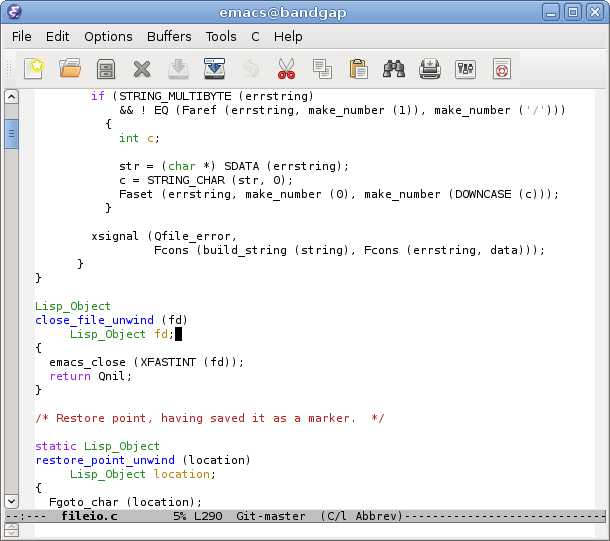Click the Save As disk icon
Image resolution: width=610 pixels, height=541 pixels.
214,69
